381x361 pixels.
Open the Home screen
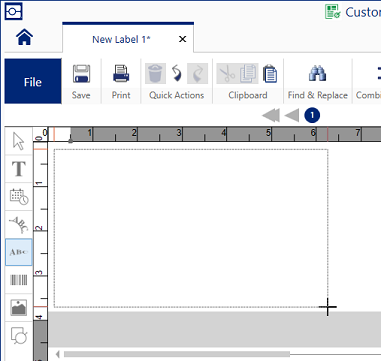pos(24,37)
